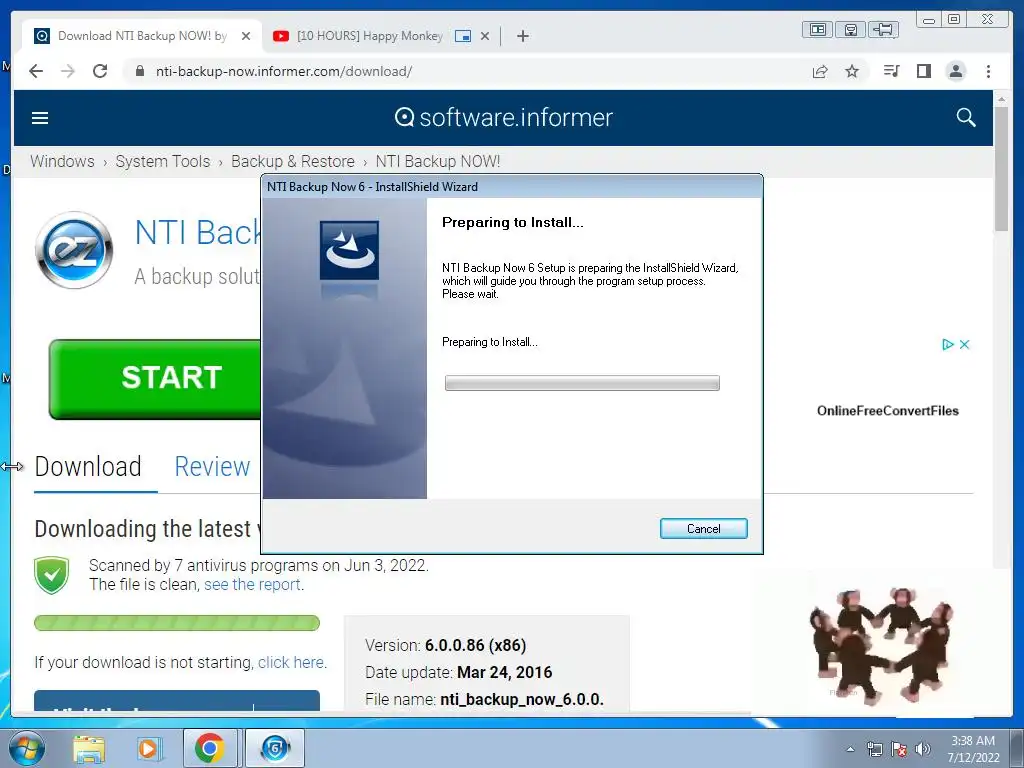The width and height of the screenshot is (1024, 768).
Task: Click the page vertical scrollbar
Action: coord(1001,168)
